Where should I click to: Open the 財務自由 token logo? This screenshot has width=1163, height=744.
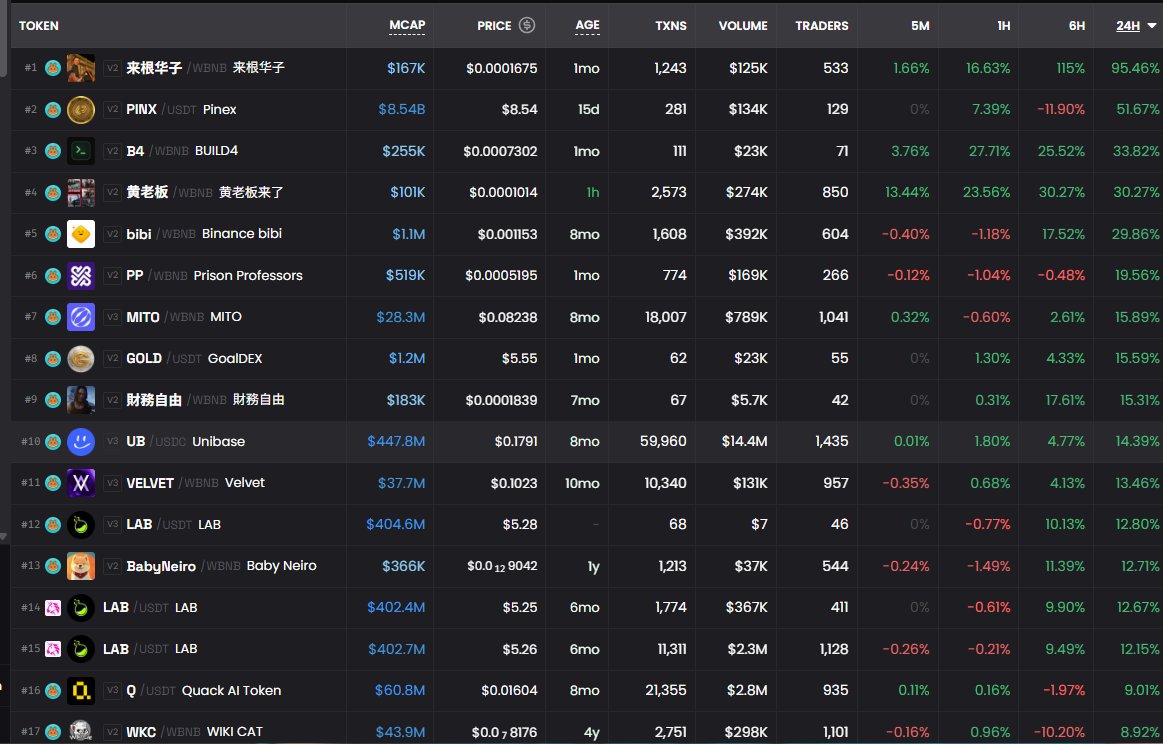[x=81, y=401]
